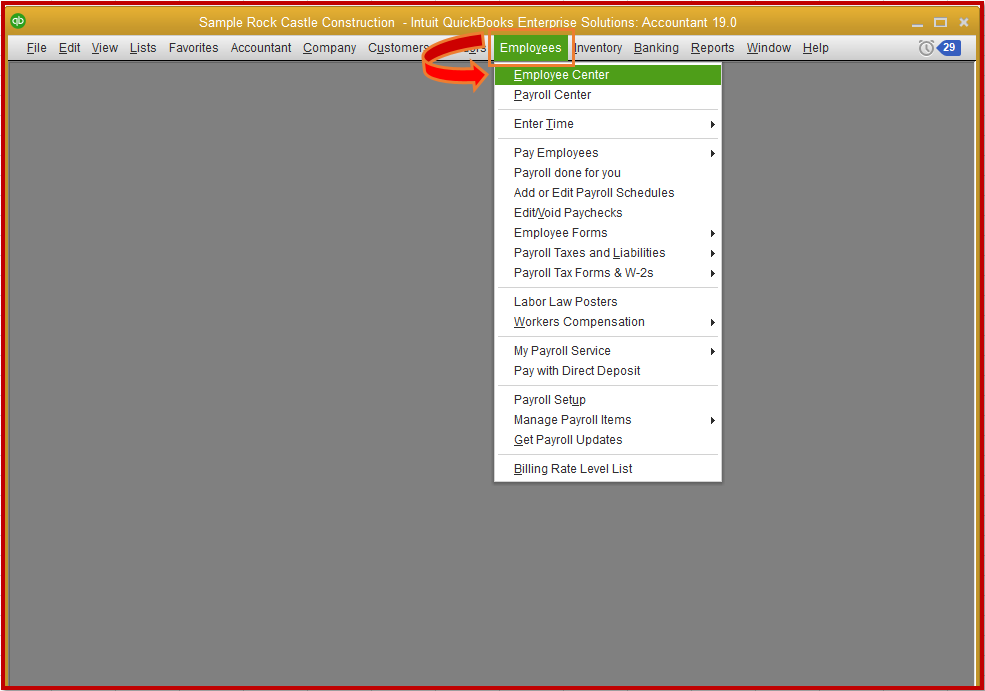Open the Banking menu
Screen dimensions: 985x691
[x=656, y=48]
